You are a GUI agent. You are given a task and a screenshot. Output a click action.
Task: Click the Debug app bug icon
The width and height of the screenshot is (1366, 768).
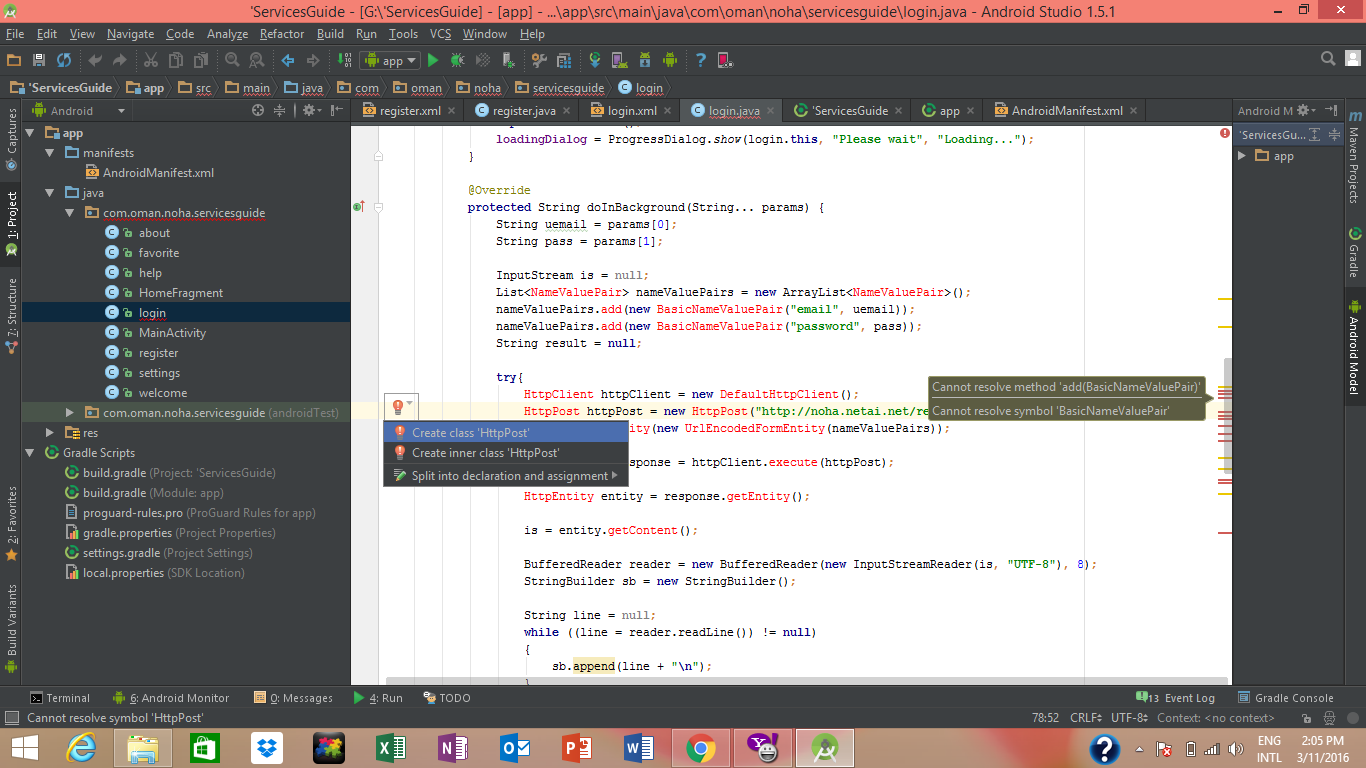[458, 61]
